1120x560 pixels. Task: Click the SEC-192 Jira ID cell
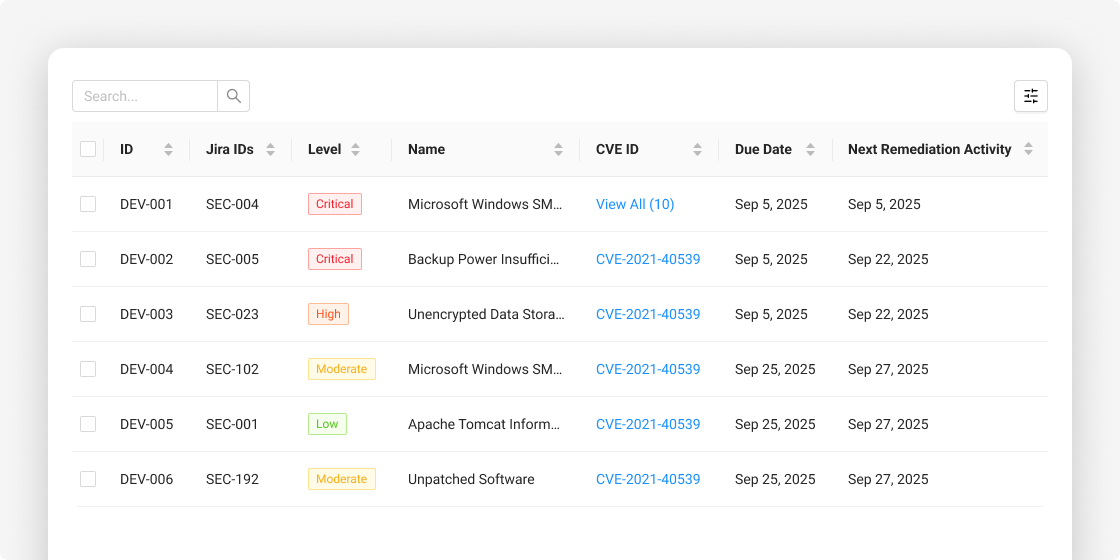pos(232,479)
